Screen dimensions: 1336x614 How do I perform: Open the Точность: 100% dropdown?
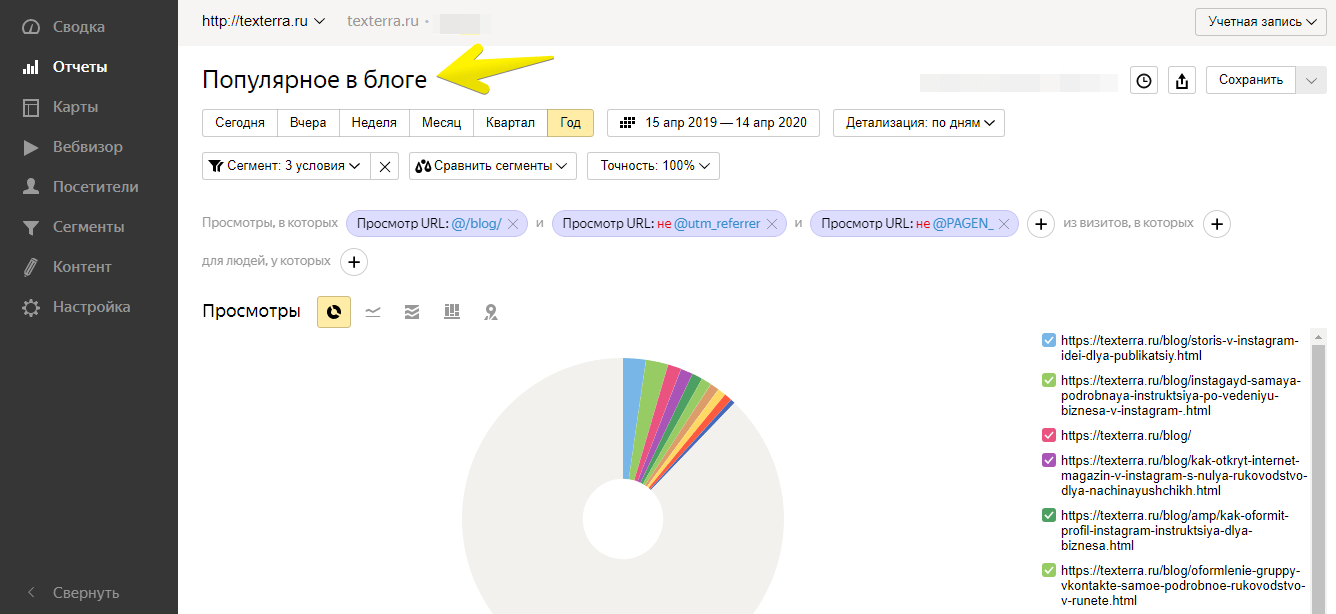coord(653,166)
